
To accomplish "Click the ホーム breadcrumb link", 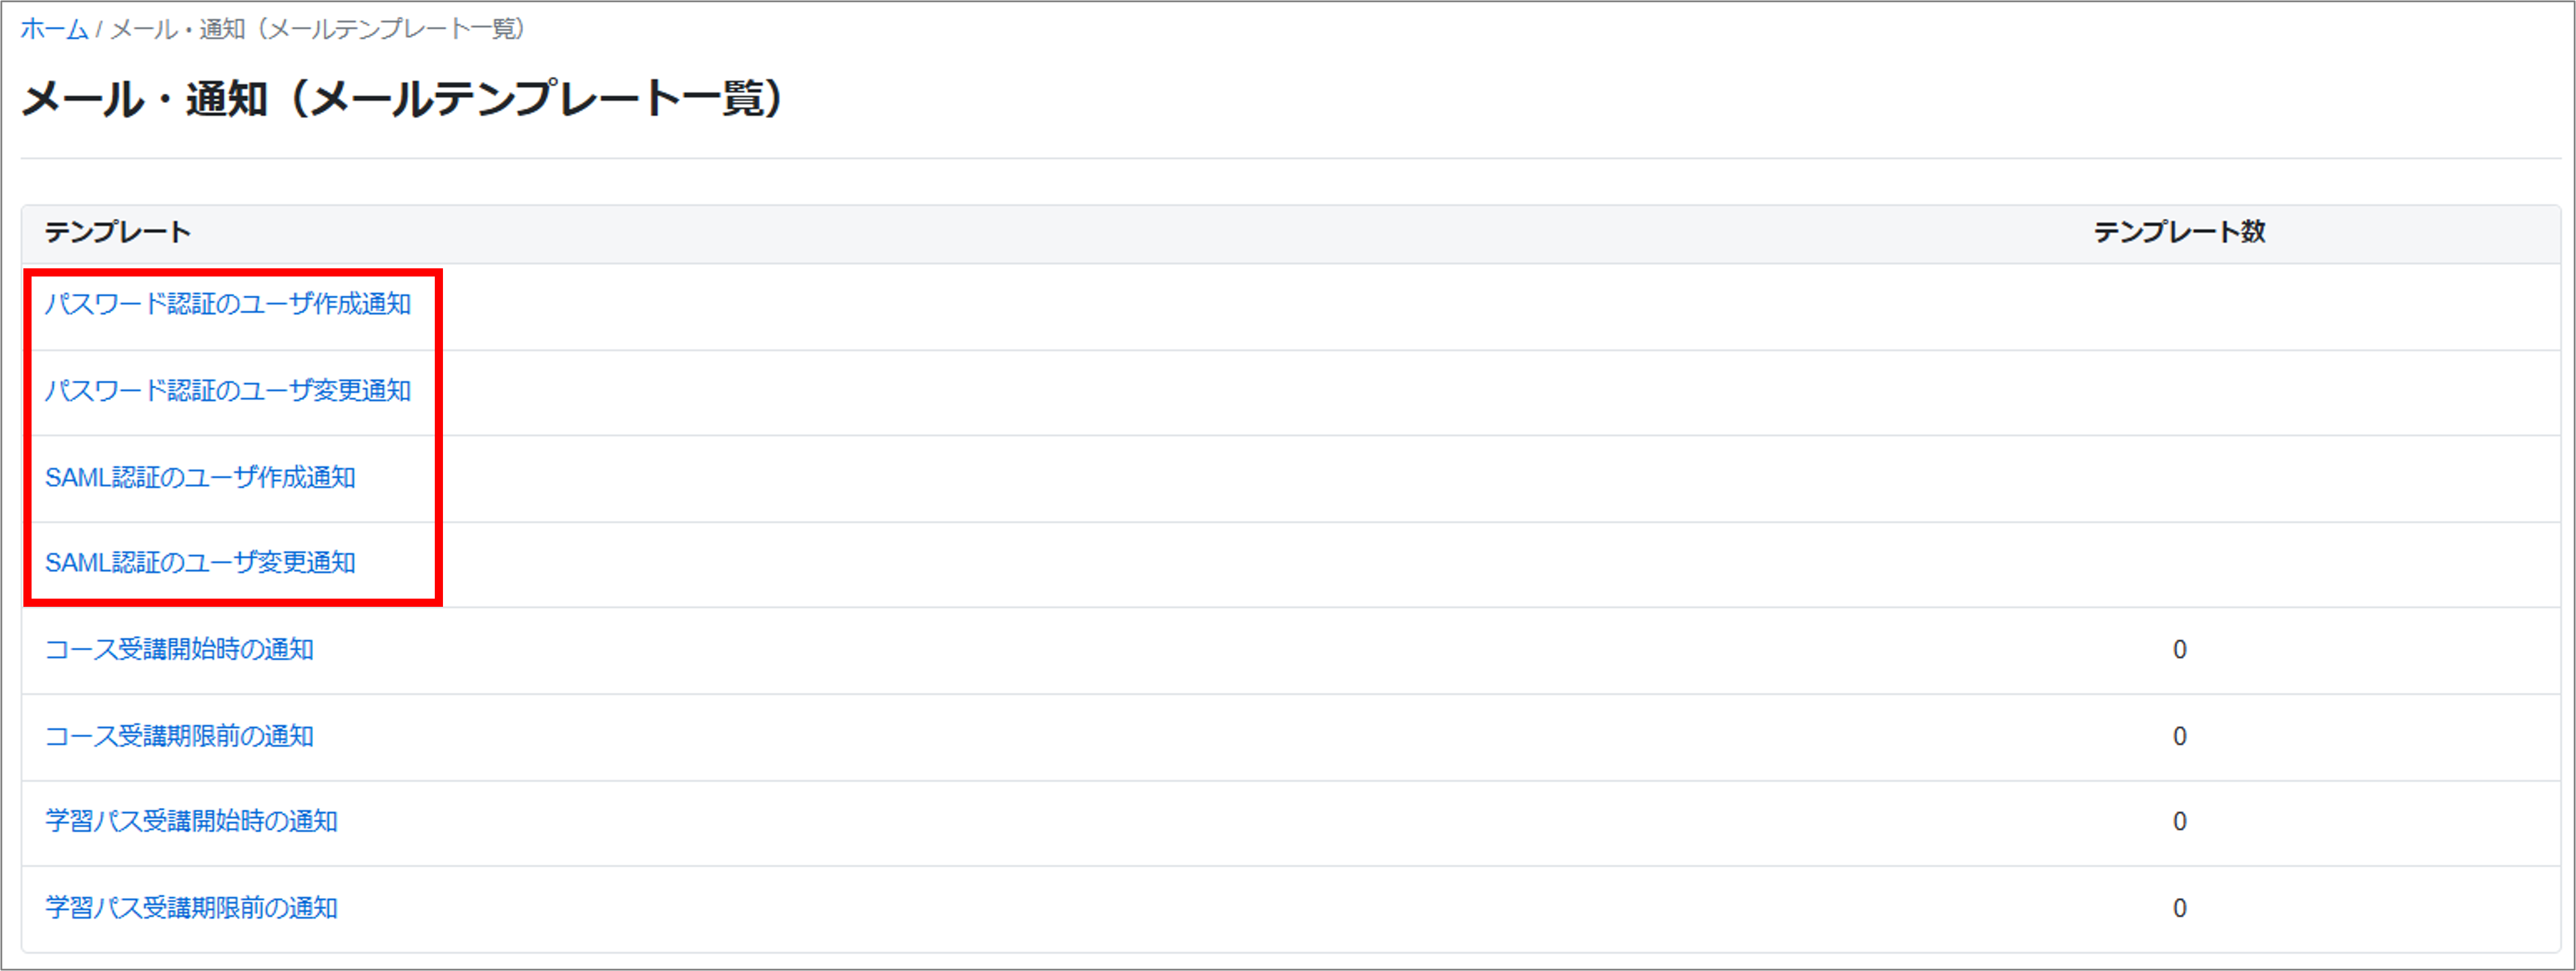I will coord(54,29).
